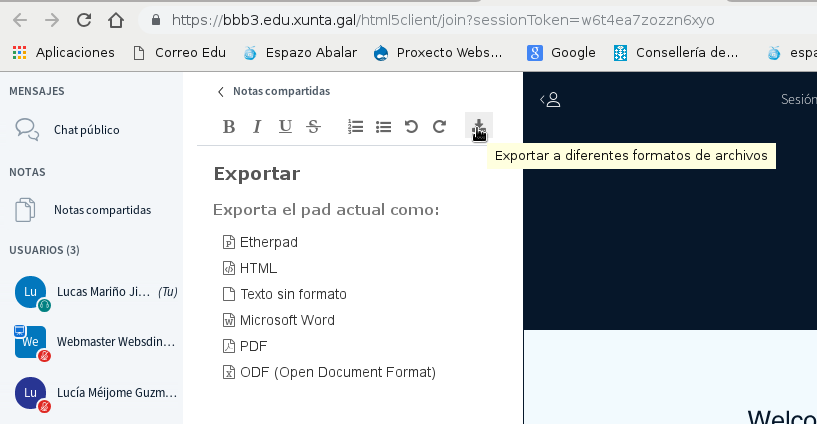Open the Proxecto Webs bookmark
The image size is (817, 424).
click(x=438, y=53)
